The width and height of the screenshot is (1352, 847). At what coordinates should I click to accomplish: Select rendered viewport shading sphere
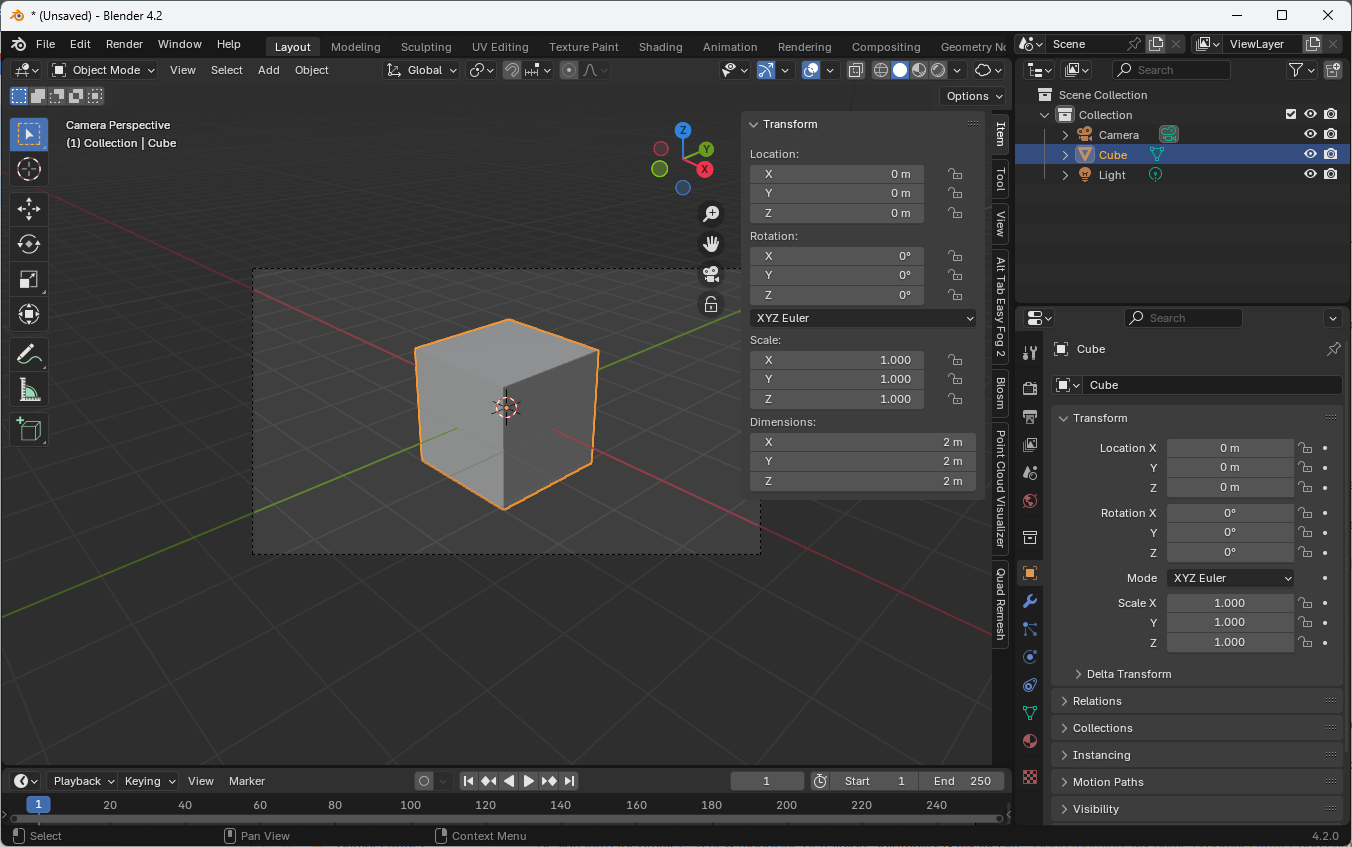[938, 70]
